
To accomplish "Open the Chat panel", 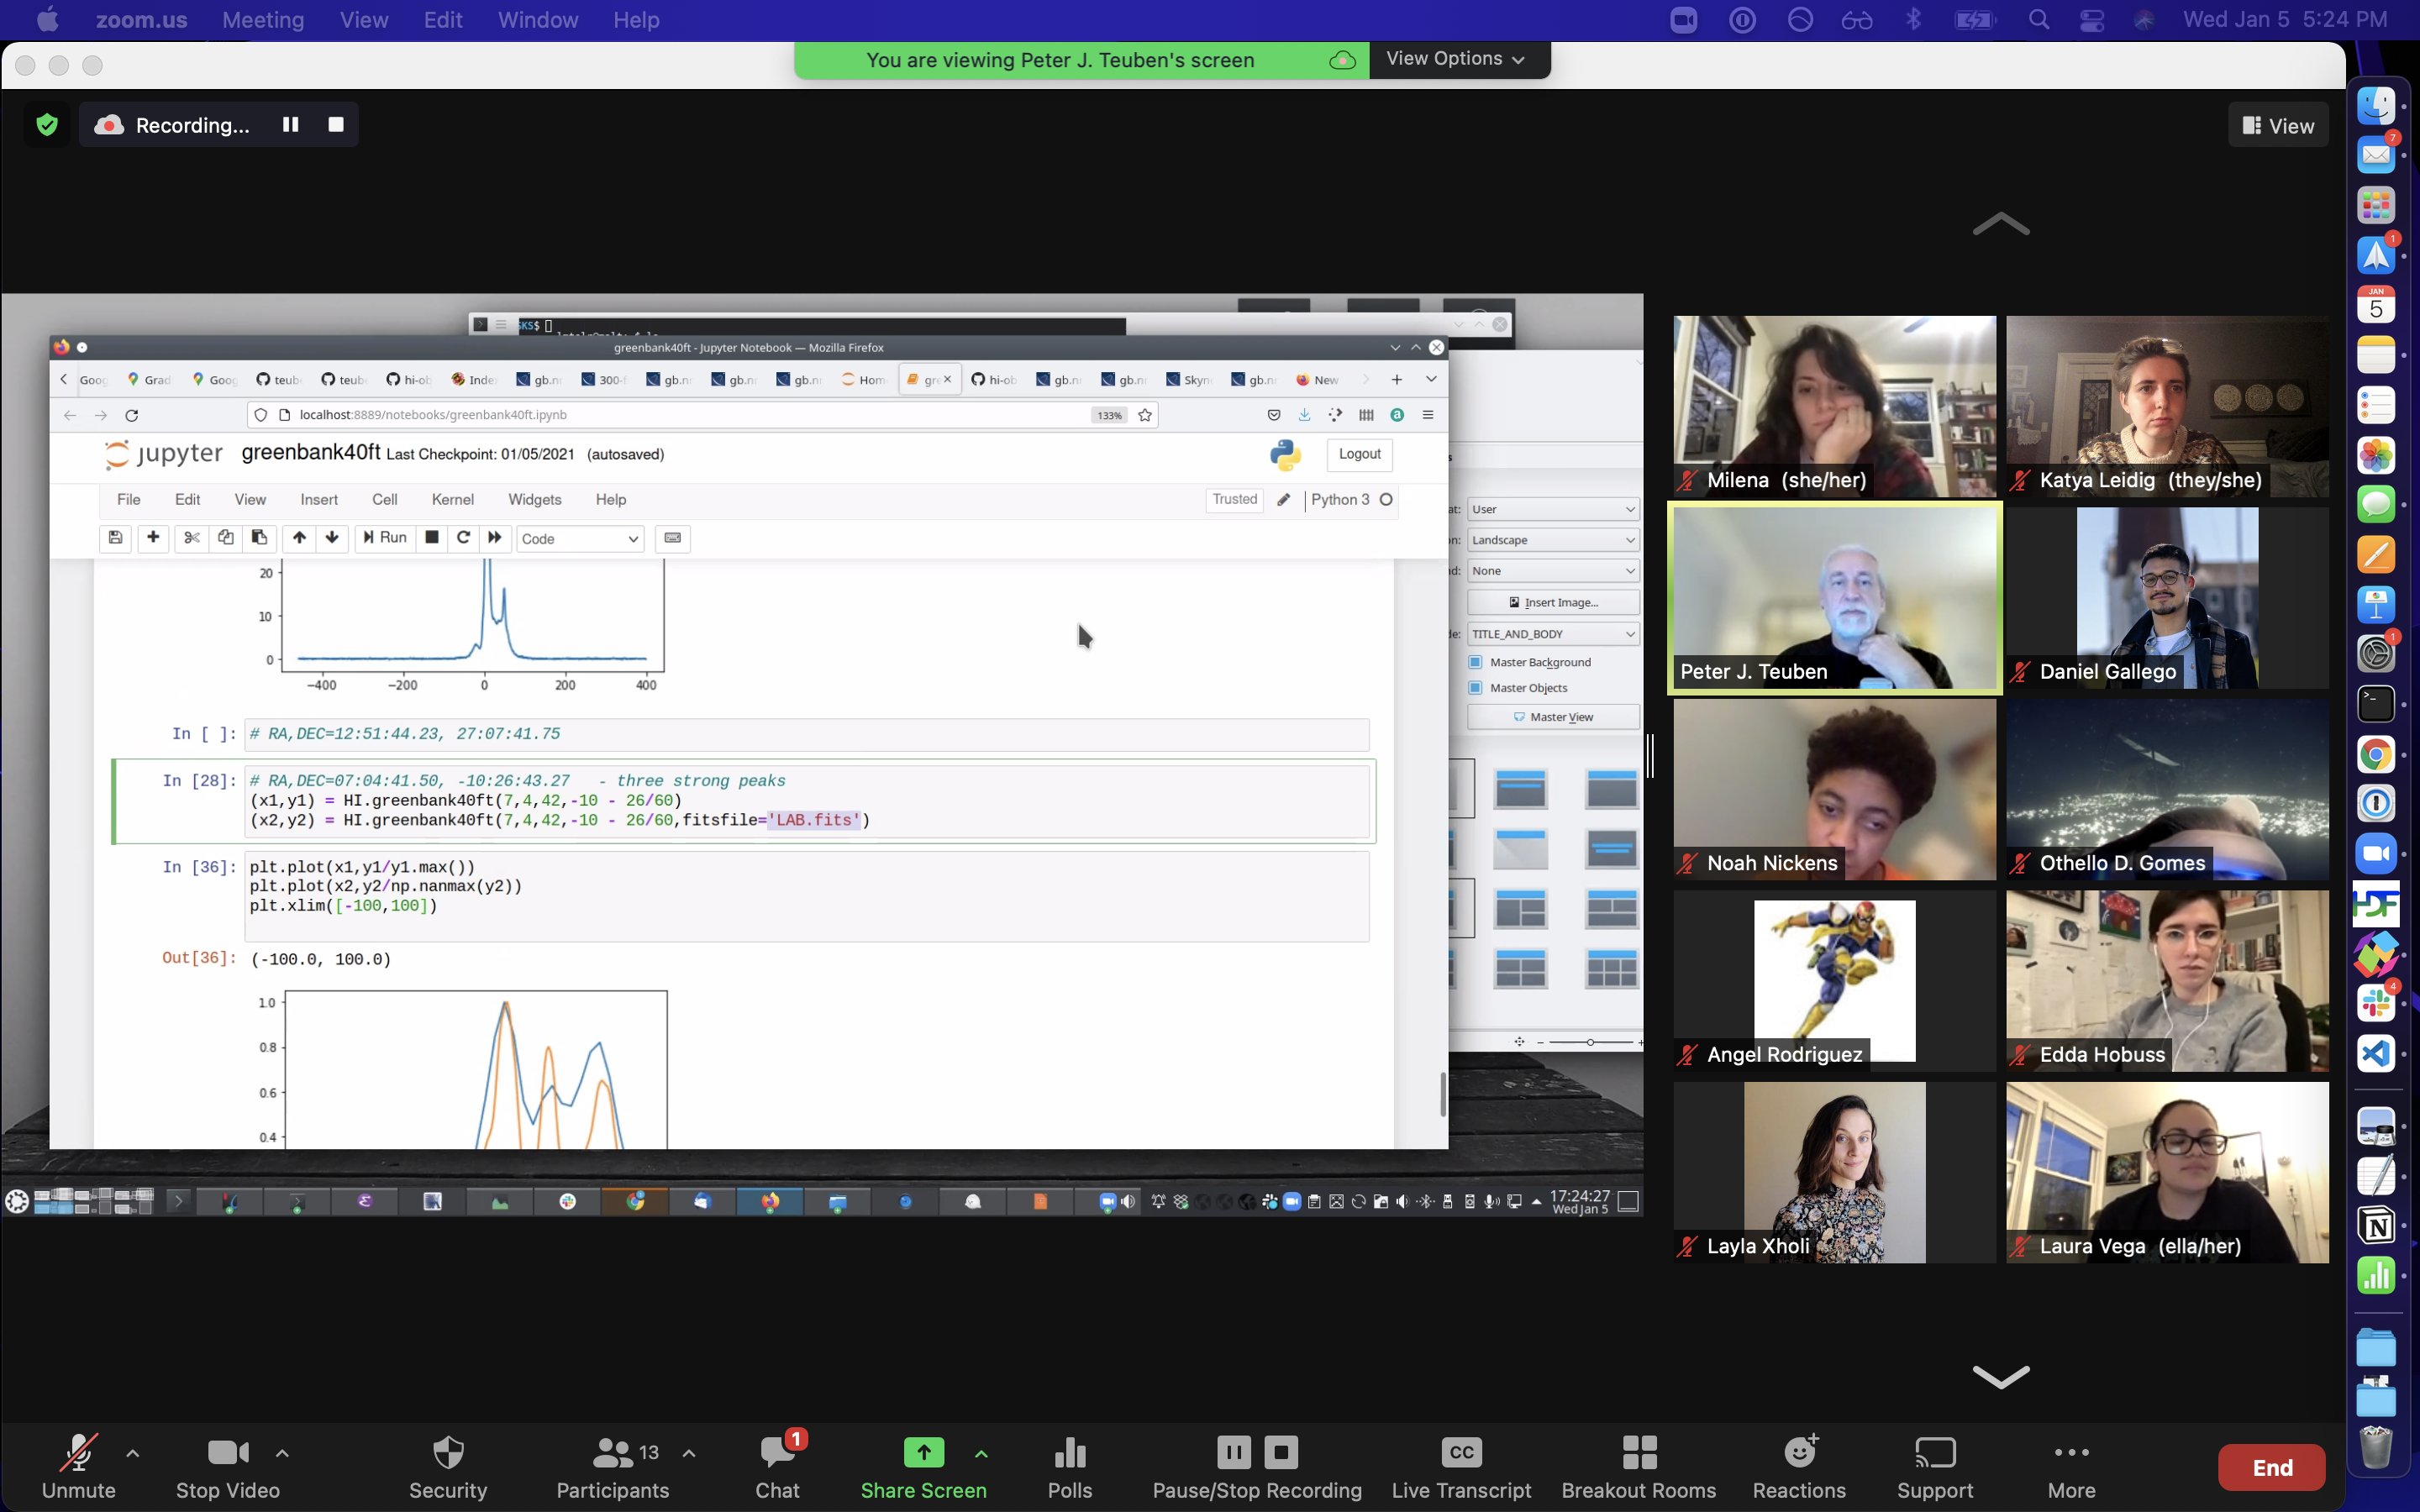I will [778, 1465].
